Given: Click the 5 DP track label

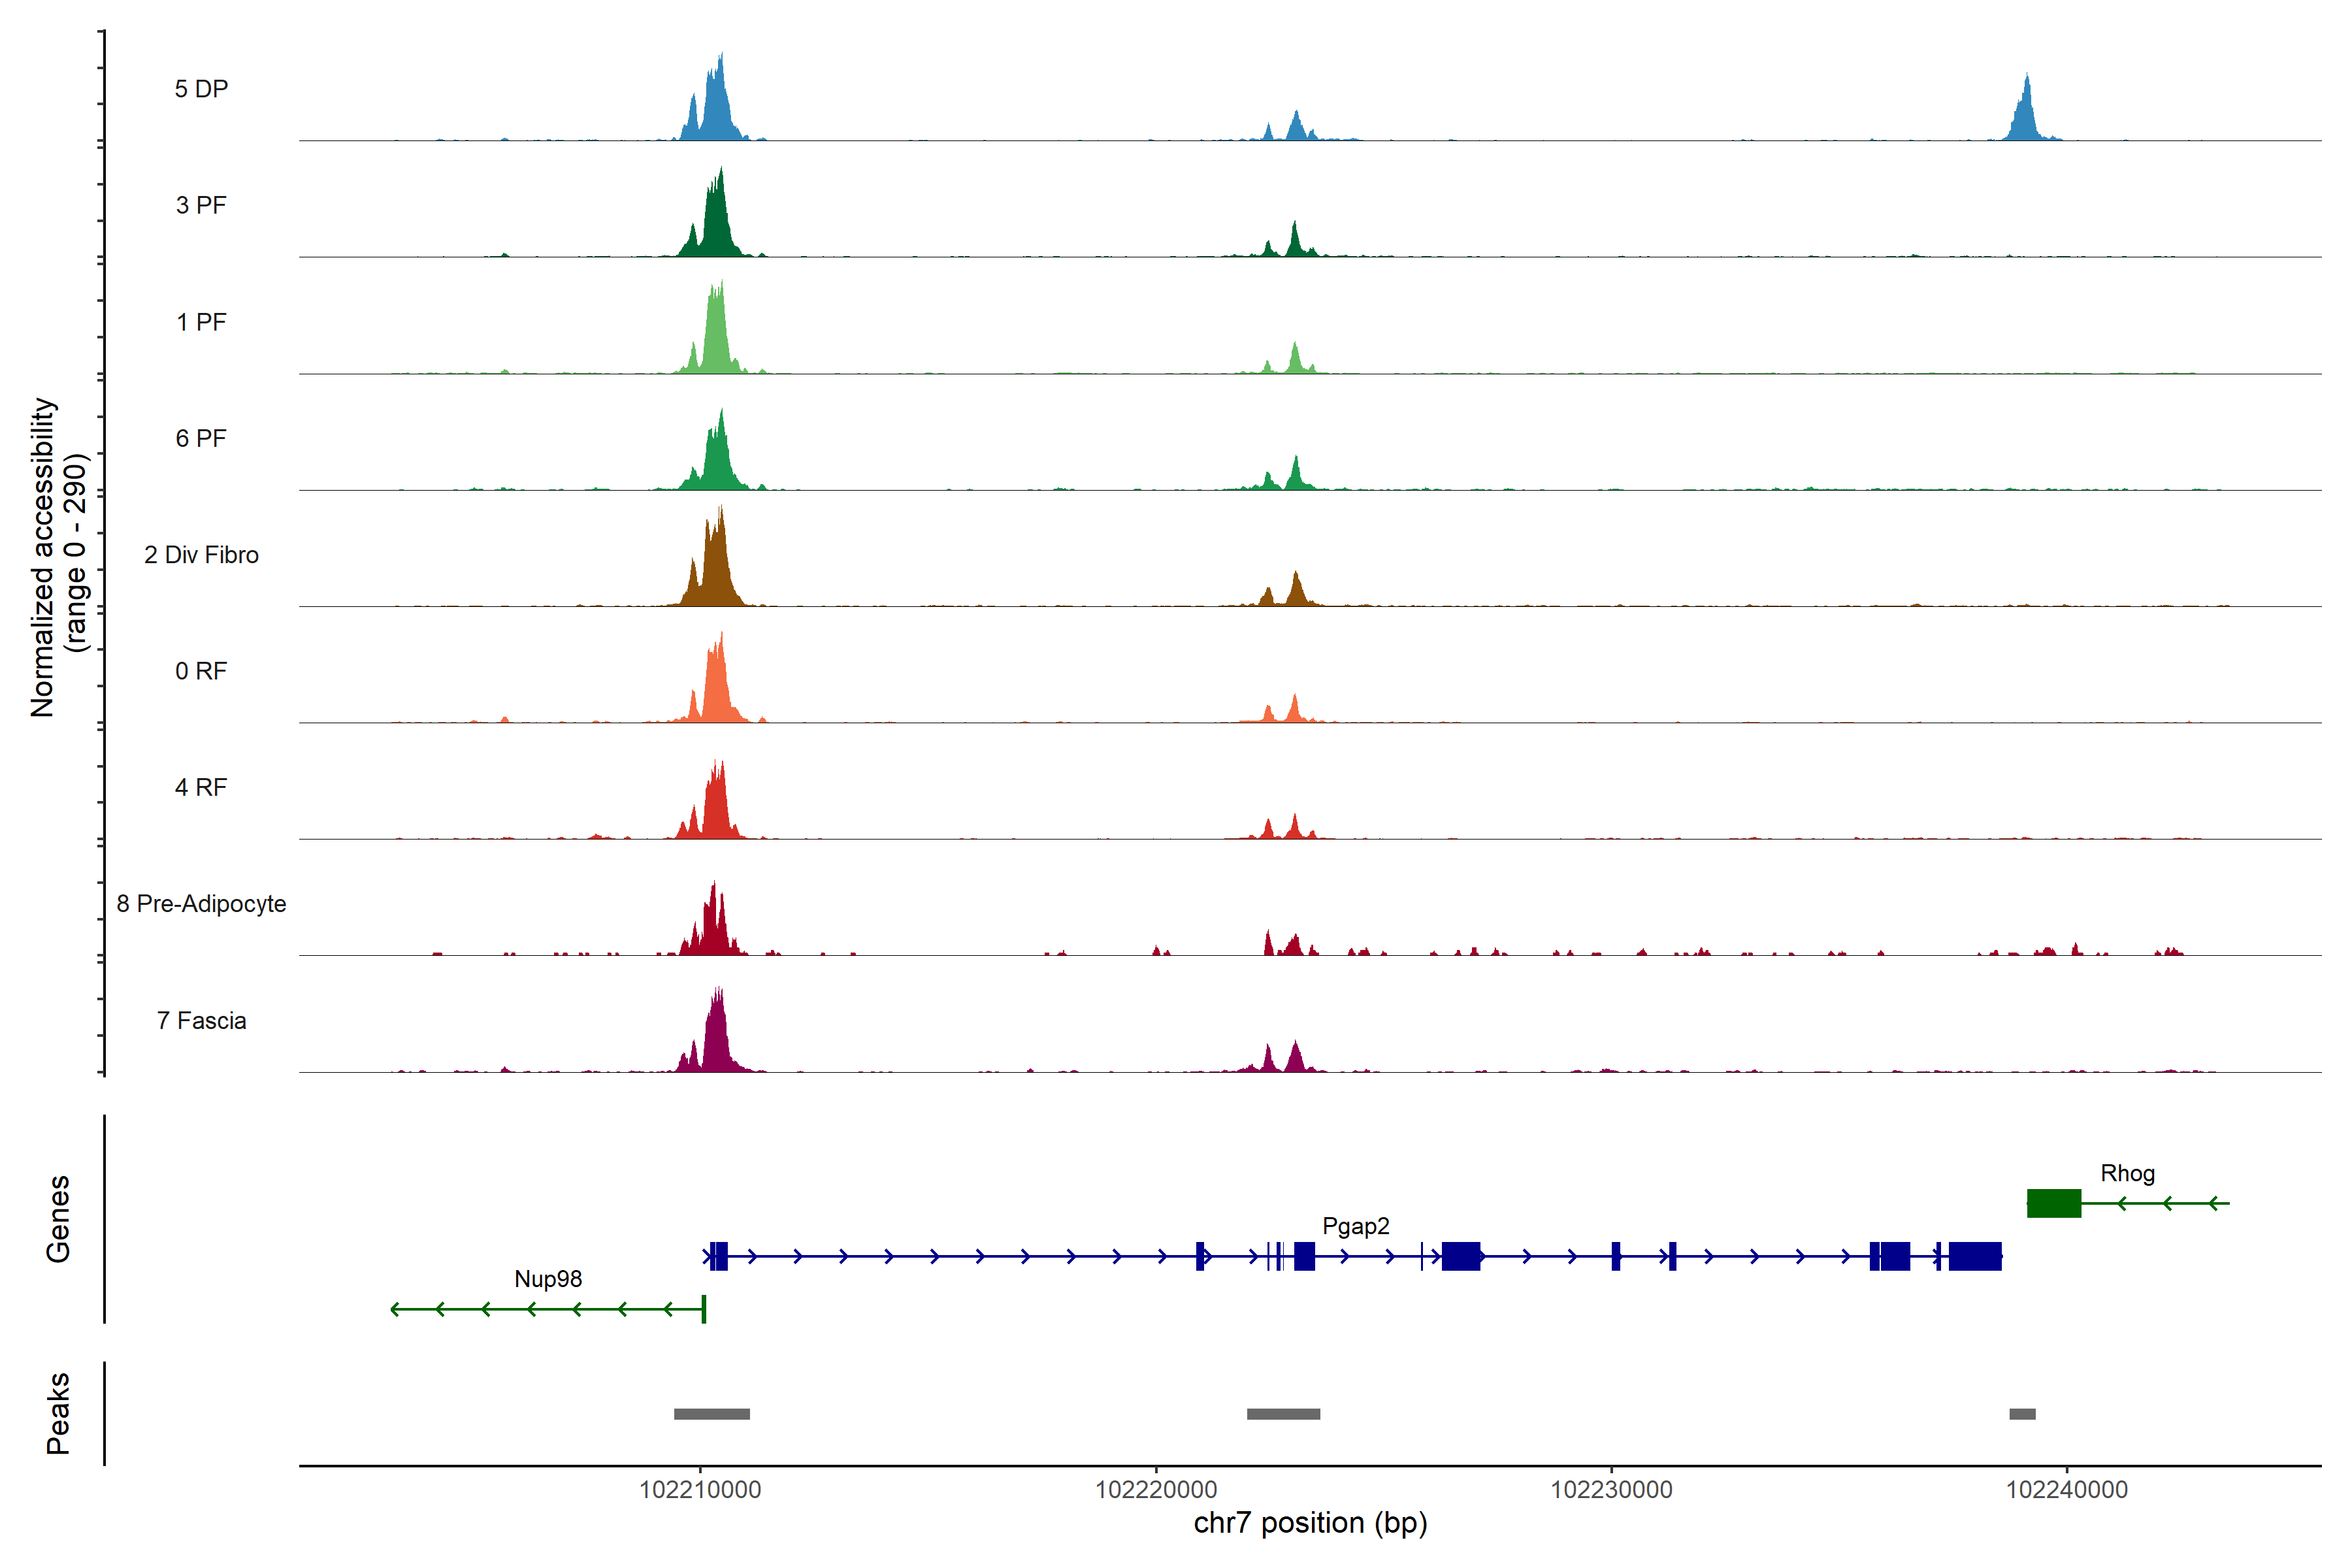Looking at the screenshot, I should [x=201, y=89].
